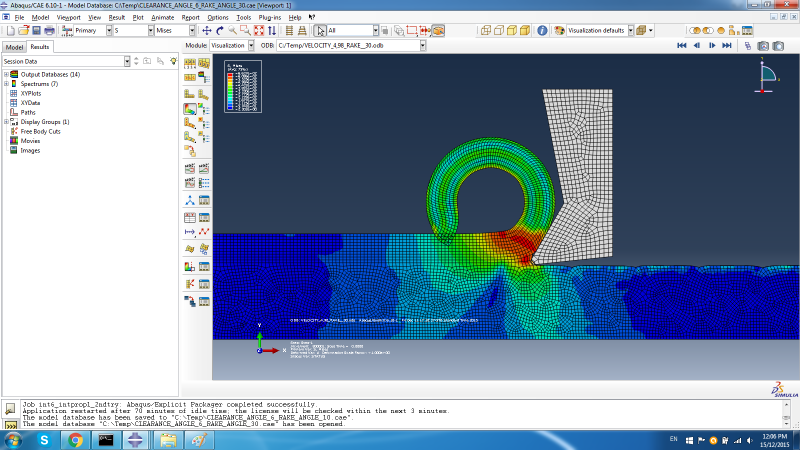
Task: Open the Result menu
Action: pyautogui.click(x=116, y=17)
